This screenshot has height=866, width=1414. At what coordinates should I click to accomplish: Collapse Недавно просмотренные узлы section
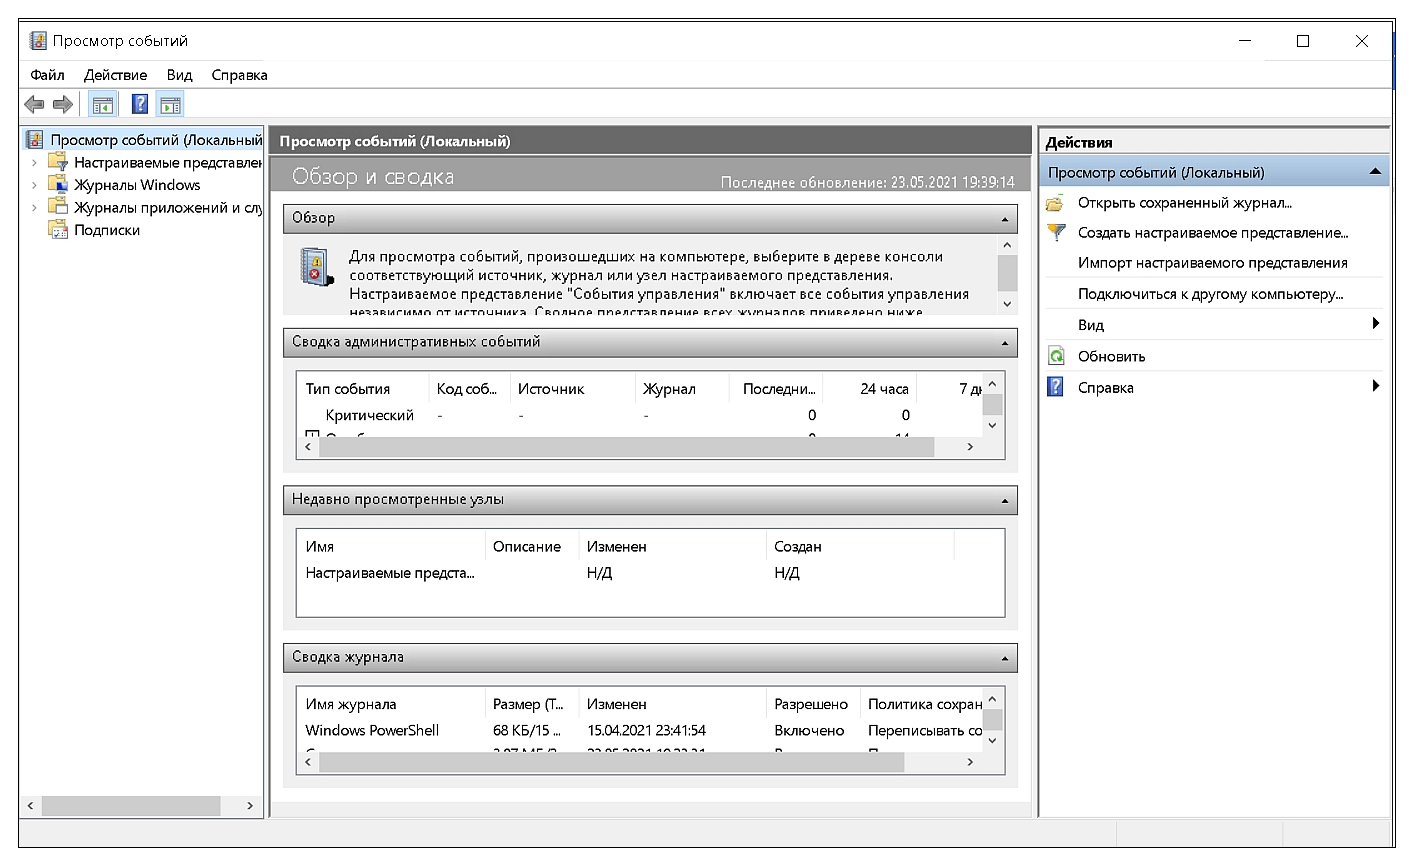[x=1005, y=501]
